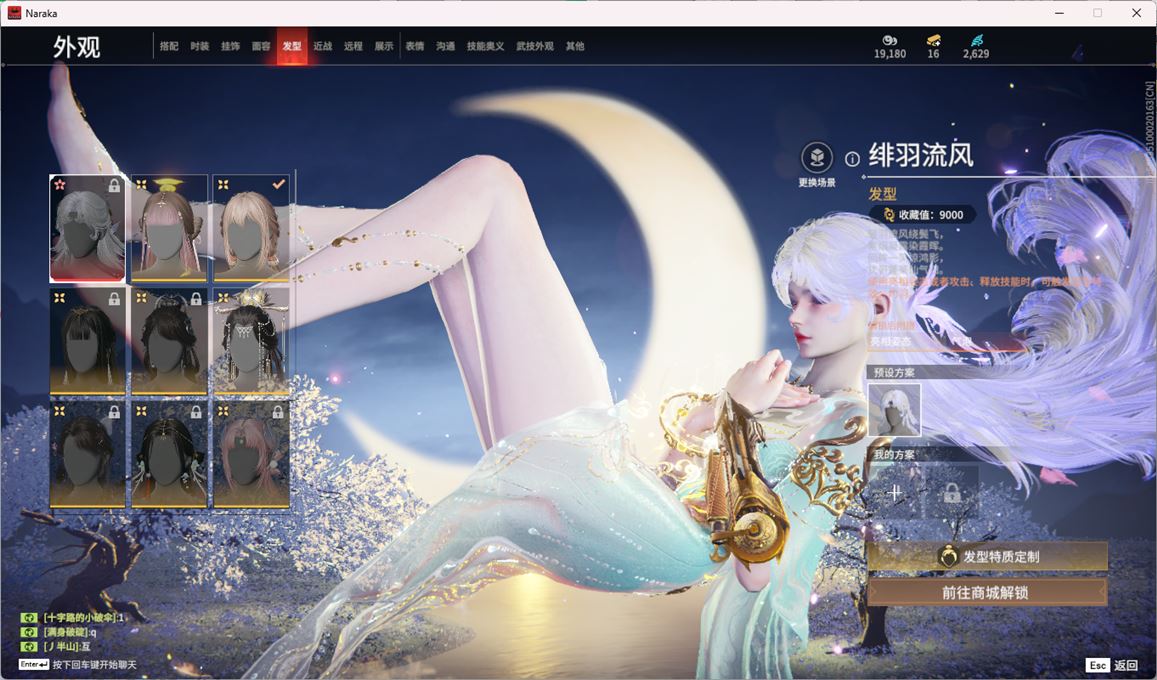This screenshot has height=680, width=1157.
Task: Open the 挂饰 tab
Action: tap(230, 46)
